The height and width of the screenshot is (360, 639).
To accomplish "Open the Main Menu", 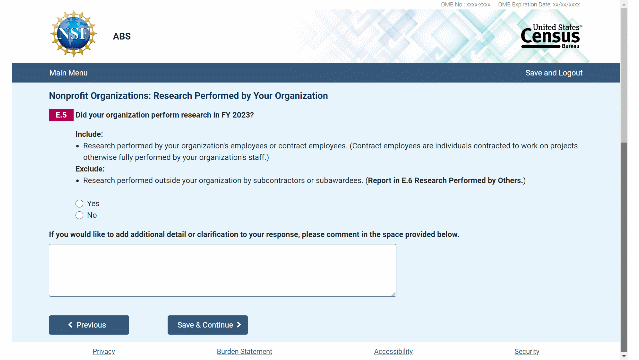I will point(68,73).
